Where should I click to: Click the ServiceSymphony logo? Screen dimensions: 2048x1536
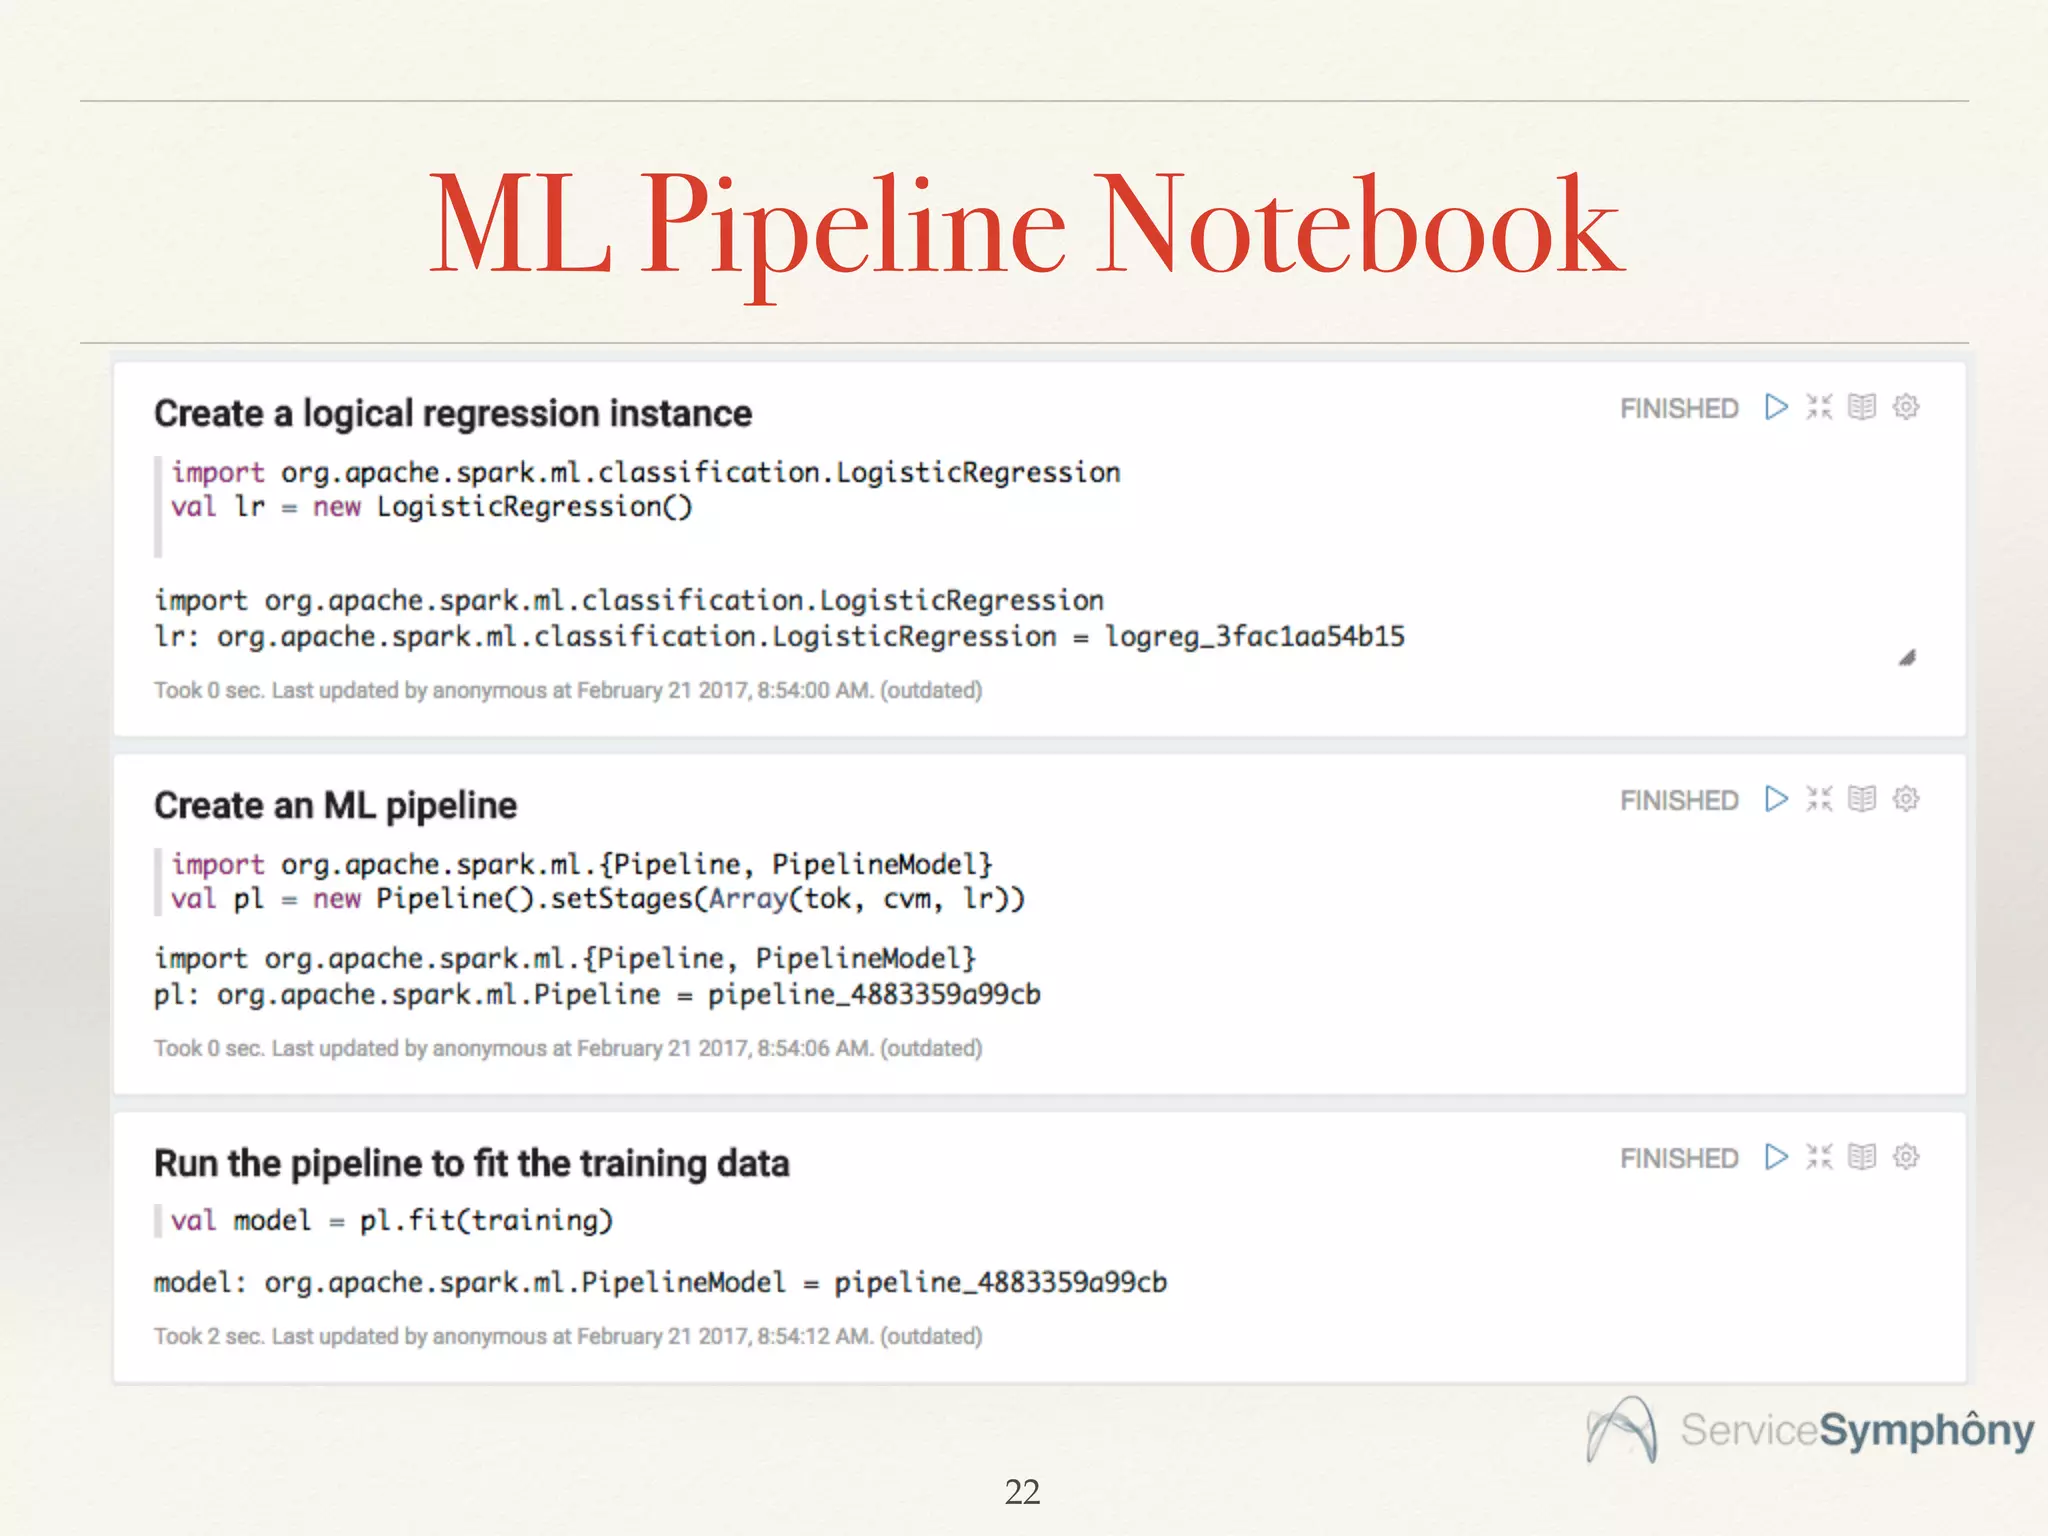pyautogui.click(x=1809, y=1430)
